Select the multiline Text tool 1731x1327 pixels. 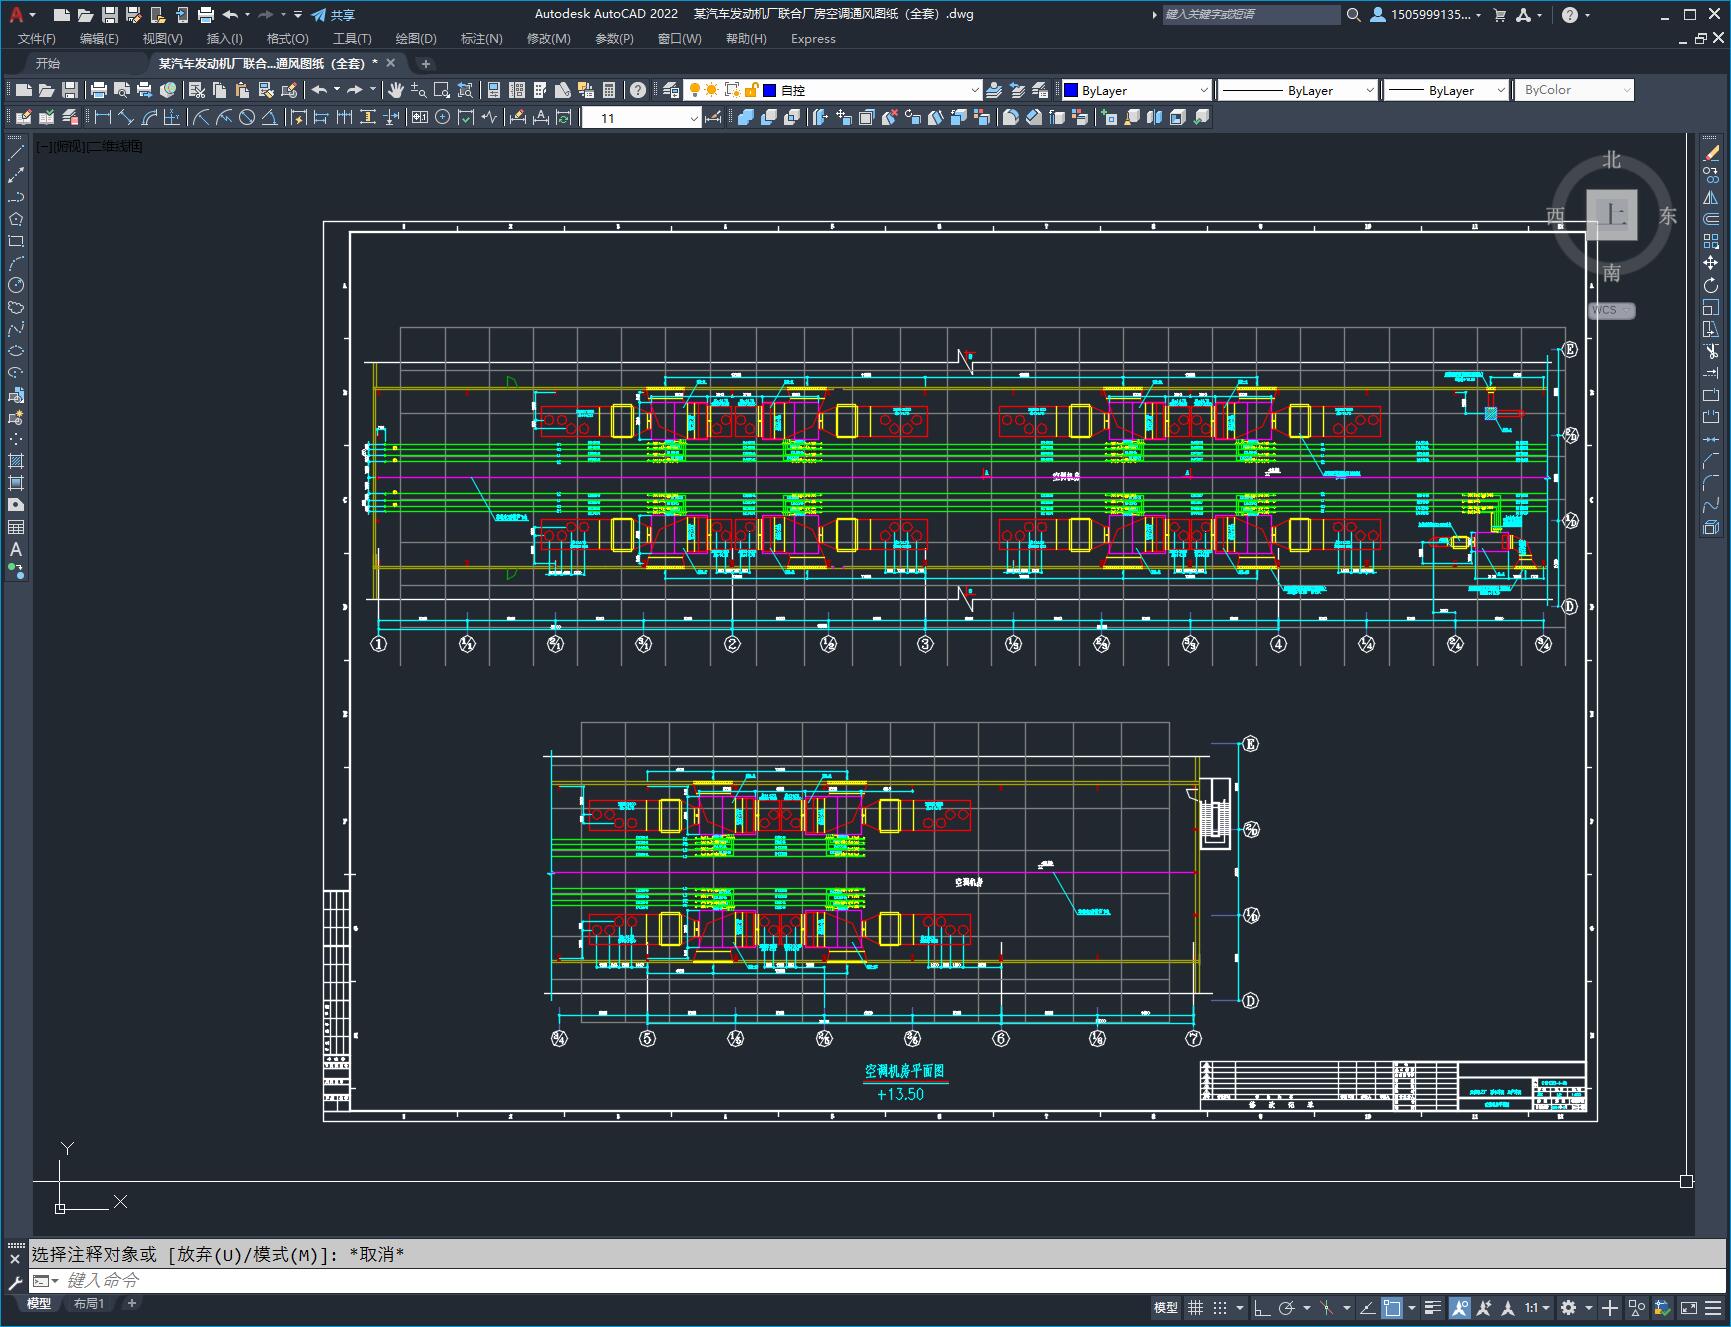[x=16, y=549]
